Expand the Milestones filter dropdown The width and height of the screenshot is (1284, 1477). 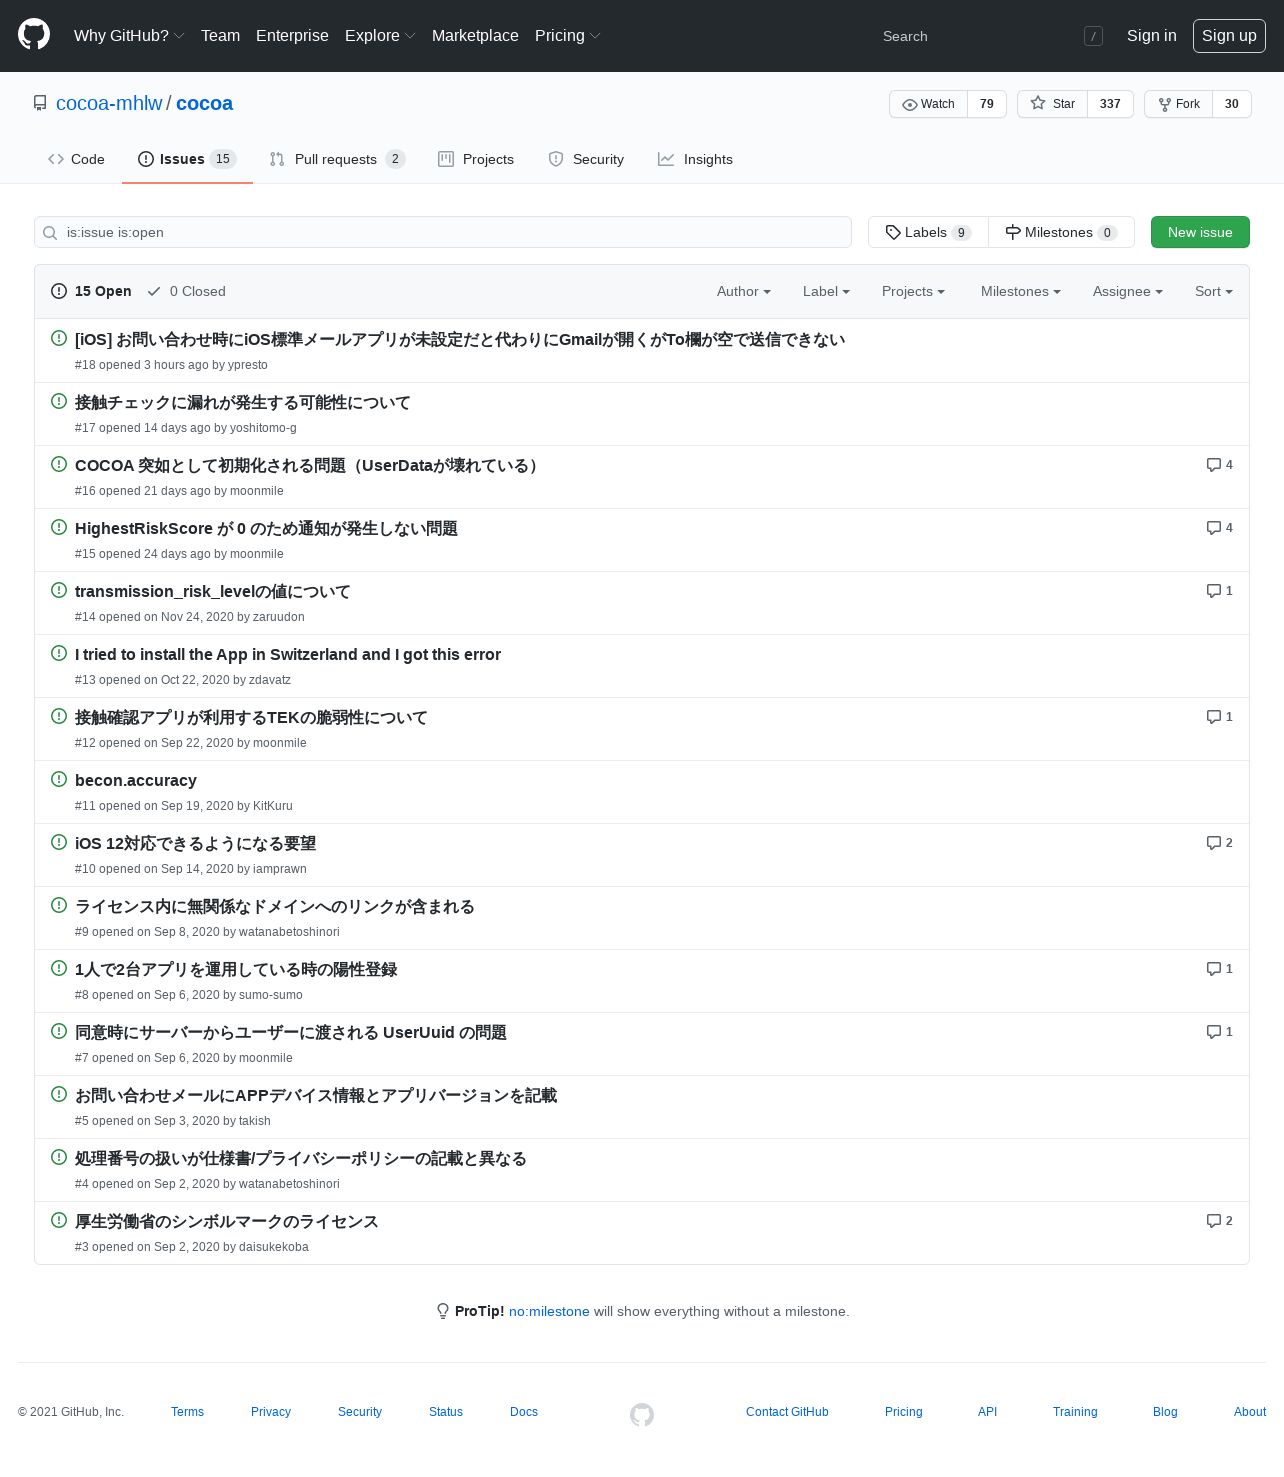(1020, 292)
